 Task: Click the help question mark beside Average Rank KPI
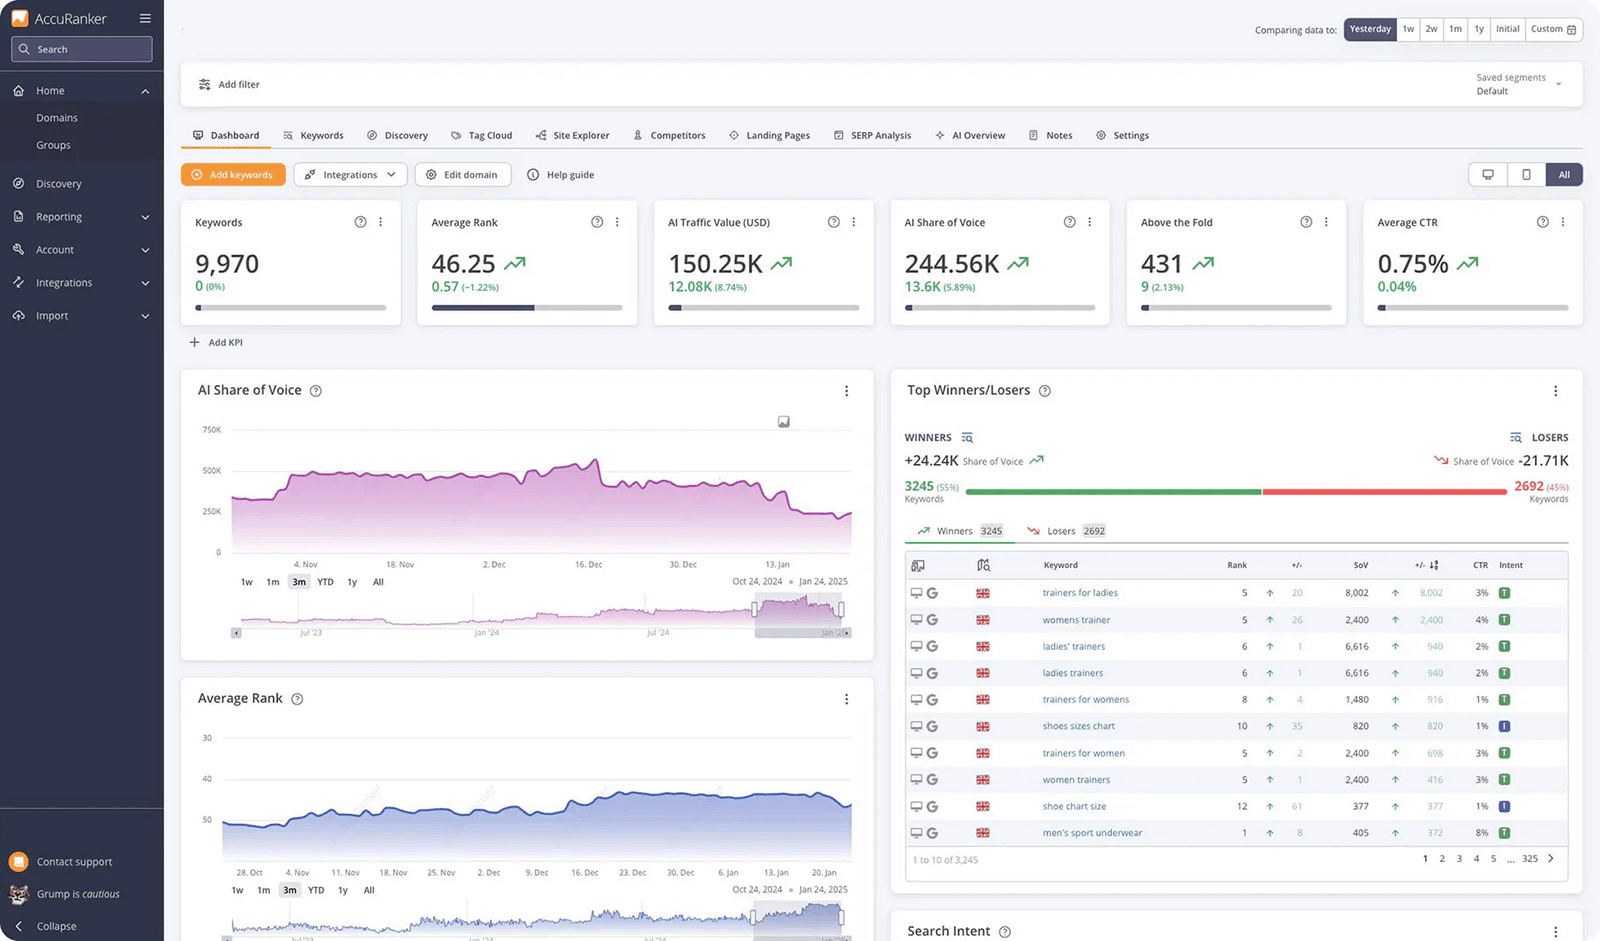click(597, 221)
